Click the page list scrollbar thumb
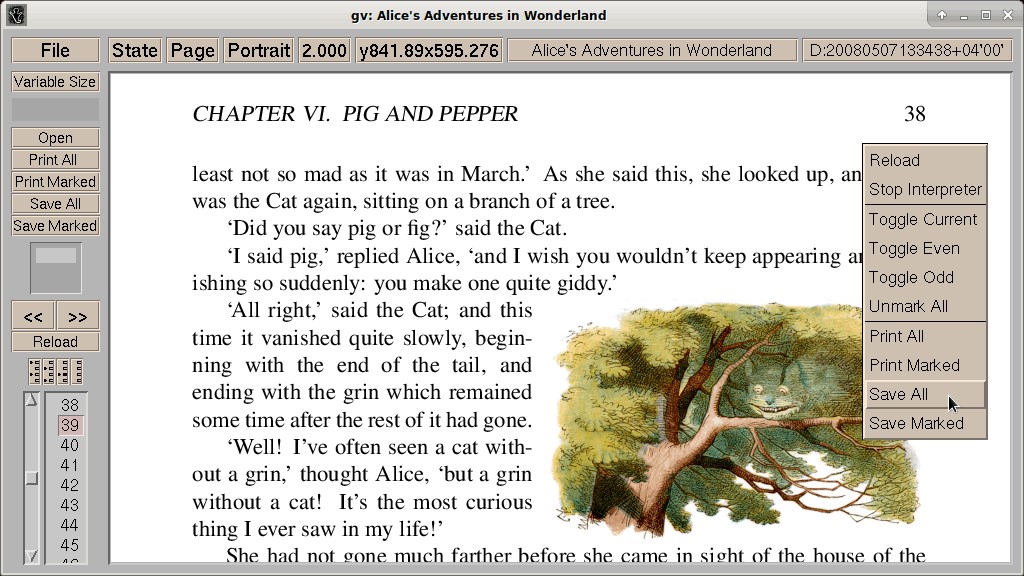This screenshot has height=576, width=1024. point(31,479)
